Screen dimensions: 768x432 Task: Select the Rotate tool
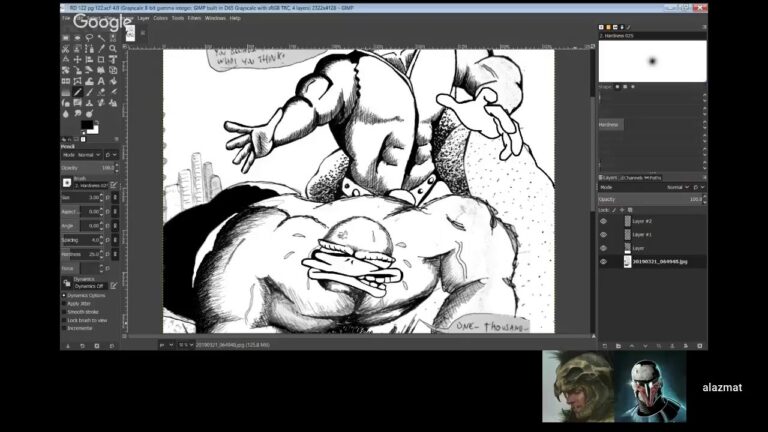click(x=66, y=70)
